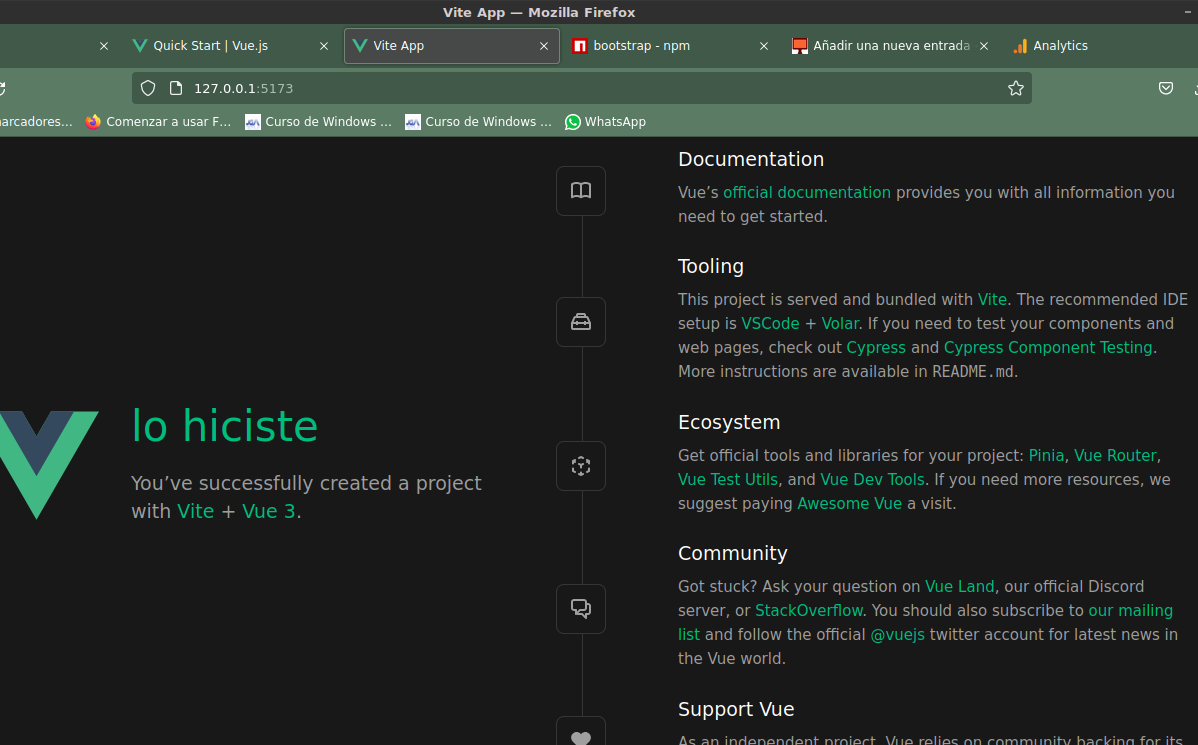Save the page to Pocket

coord(1166,88)
